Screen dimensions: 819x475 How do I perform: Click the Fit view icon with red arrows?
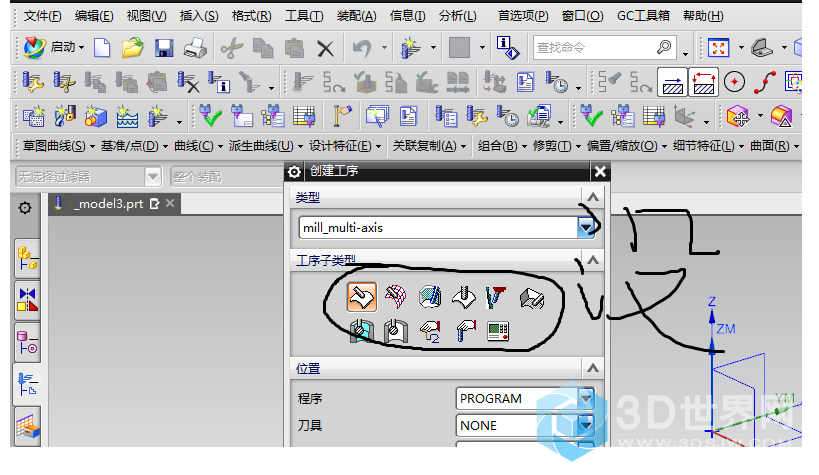click(x=719, y=48)
